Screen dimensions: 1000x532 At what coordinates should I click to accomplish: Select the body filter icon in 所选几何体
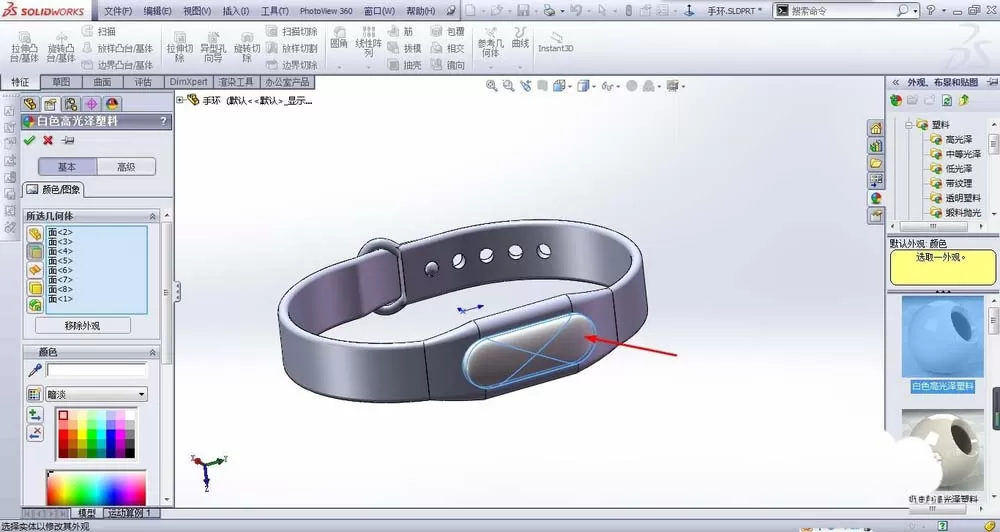[34, 288]
